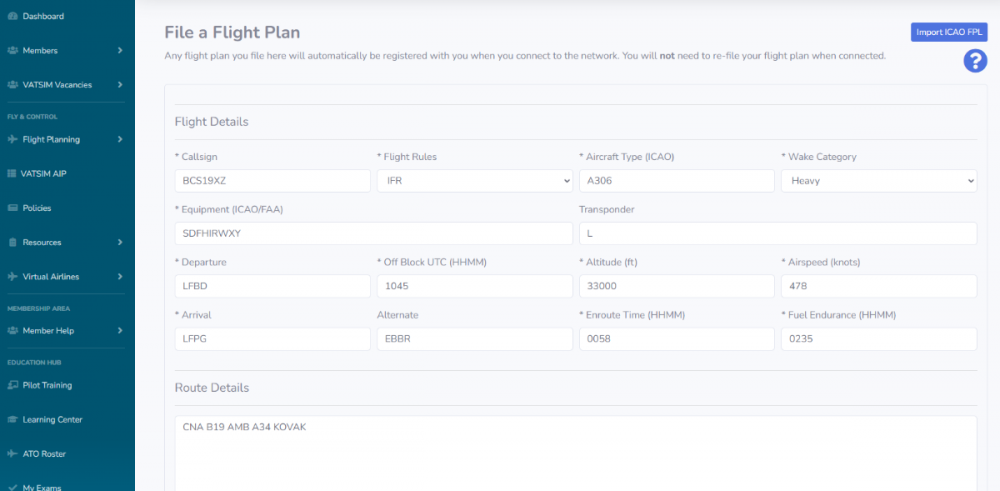Click the Import ICAO FPL button
Viewport: 1000px width, 491px height.
coord(948,32)
